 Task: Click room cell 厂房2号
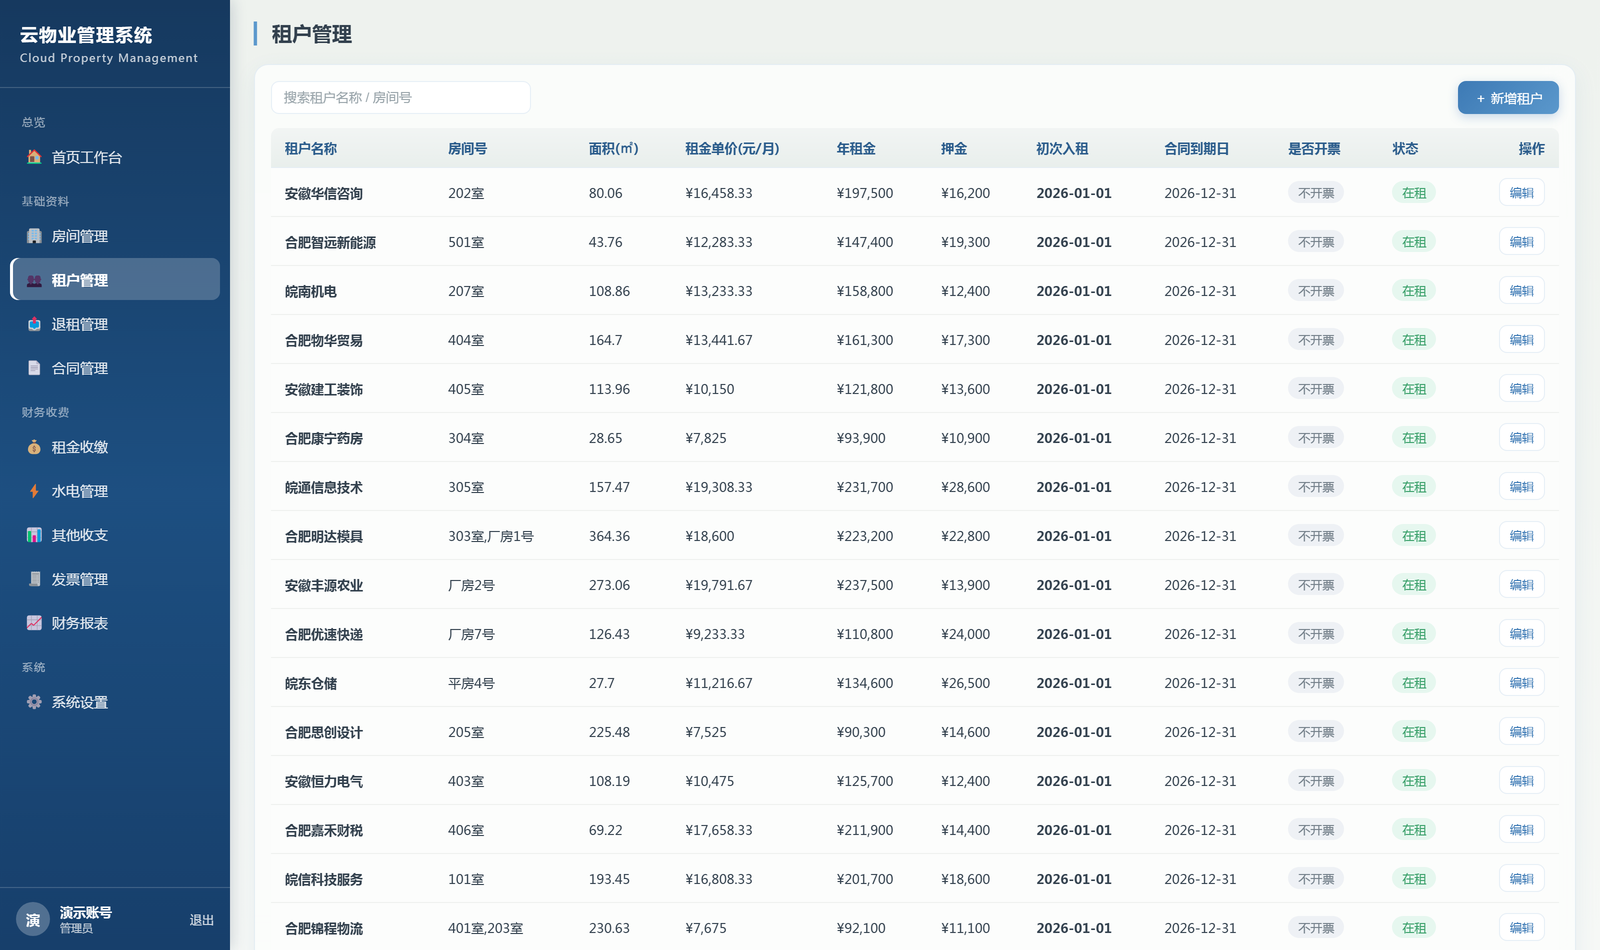click(x=471, y=585)
